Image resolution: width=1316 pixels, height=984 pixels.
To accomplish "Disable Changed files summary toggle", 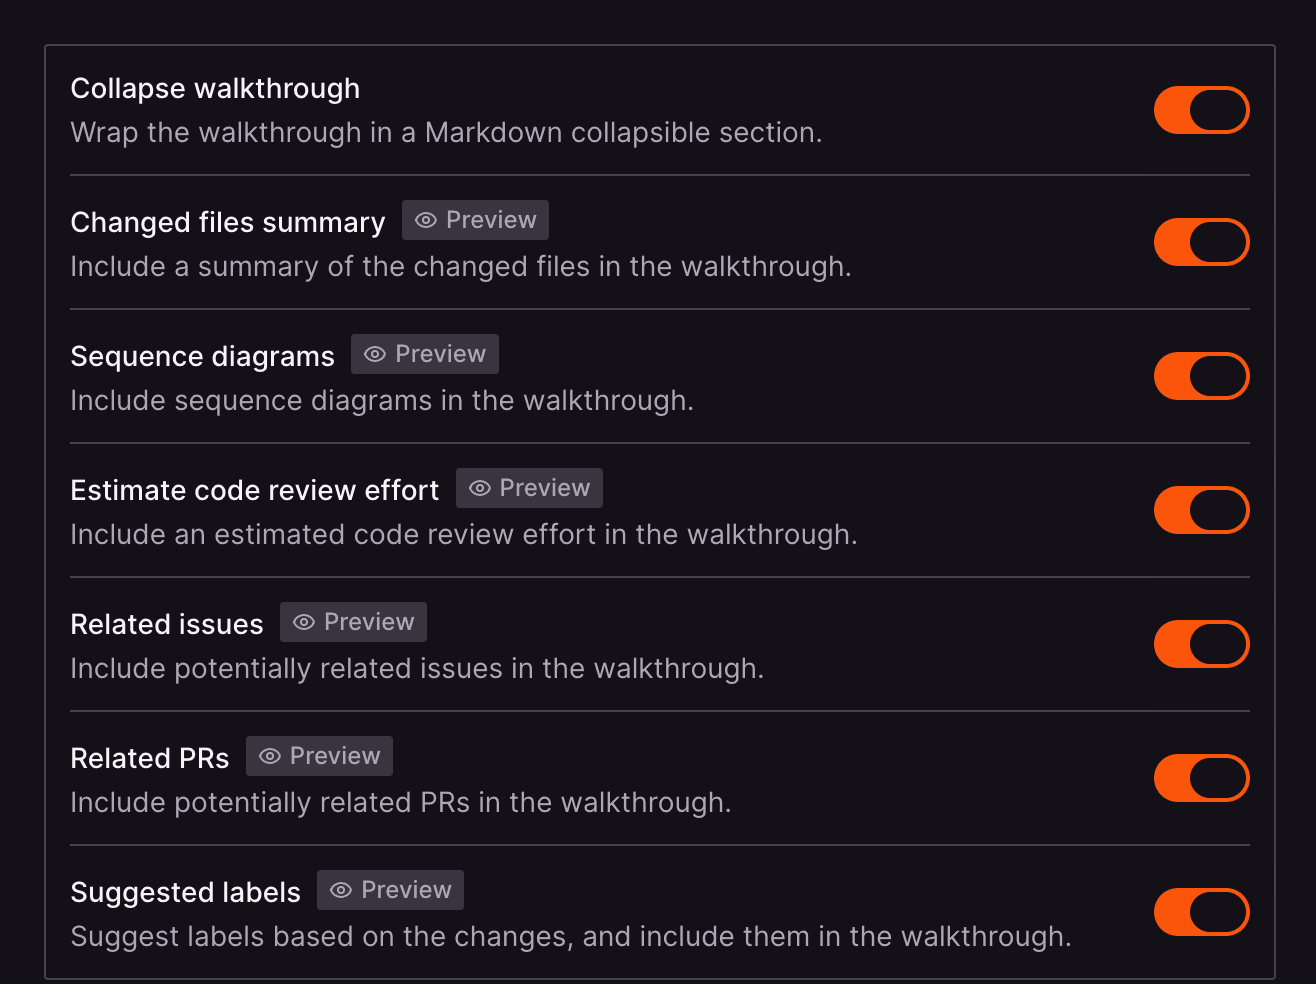I will point(1201,242).
